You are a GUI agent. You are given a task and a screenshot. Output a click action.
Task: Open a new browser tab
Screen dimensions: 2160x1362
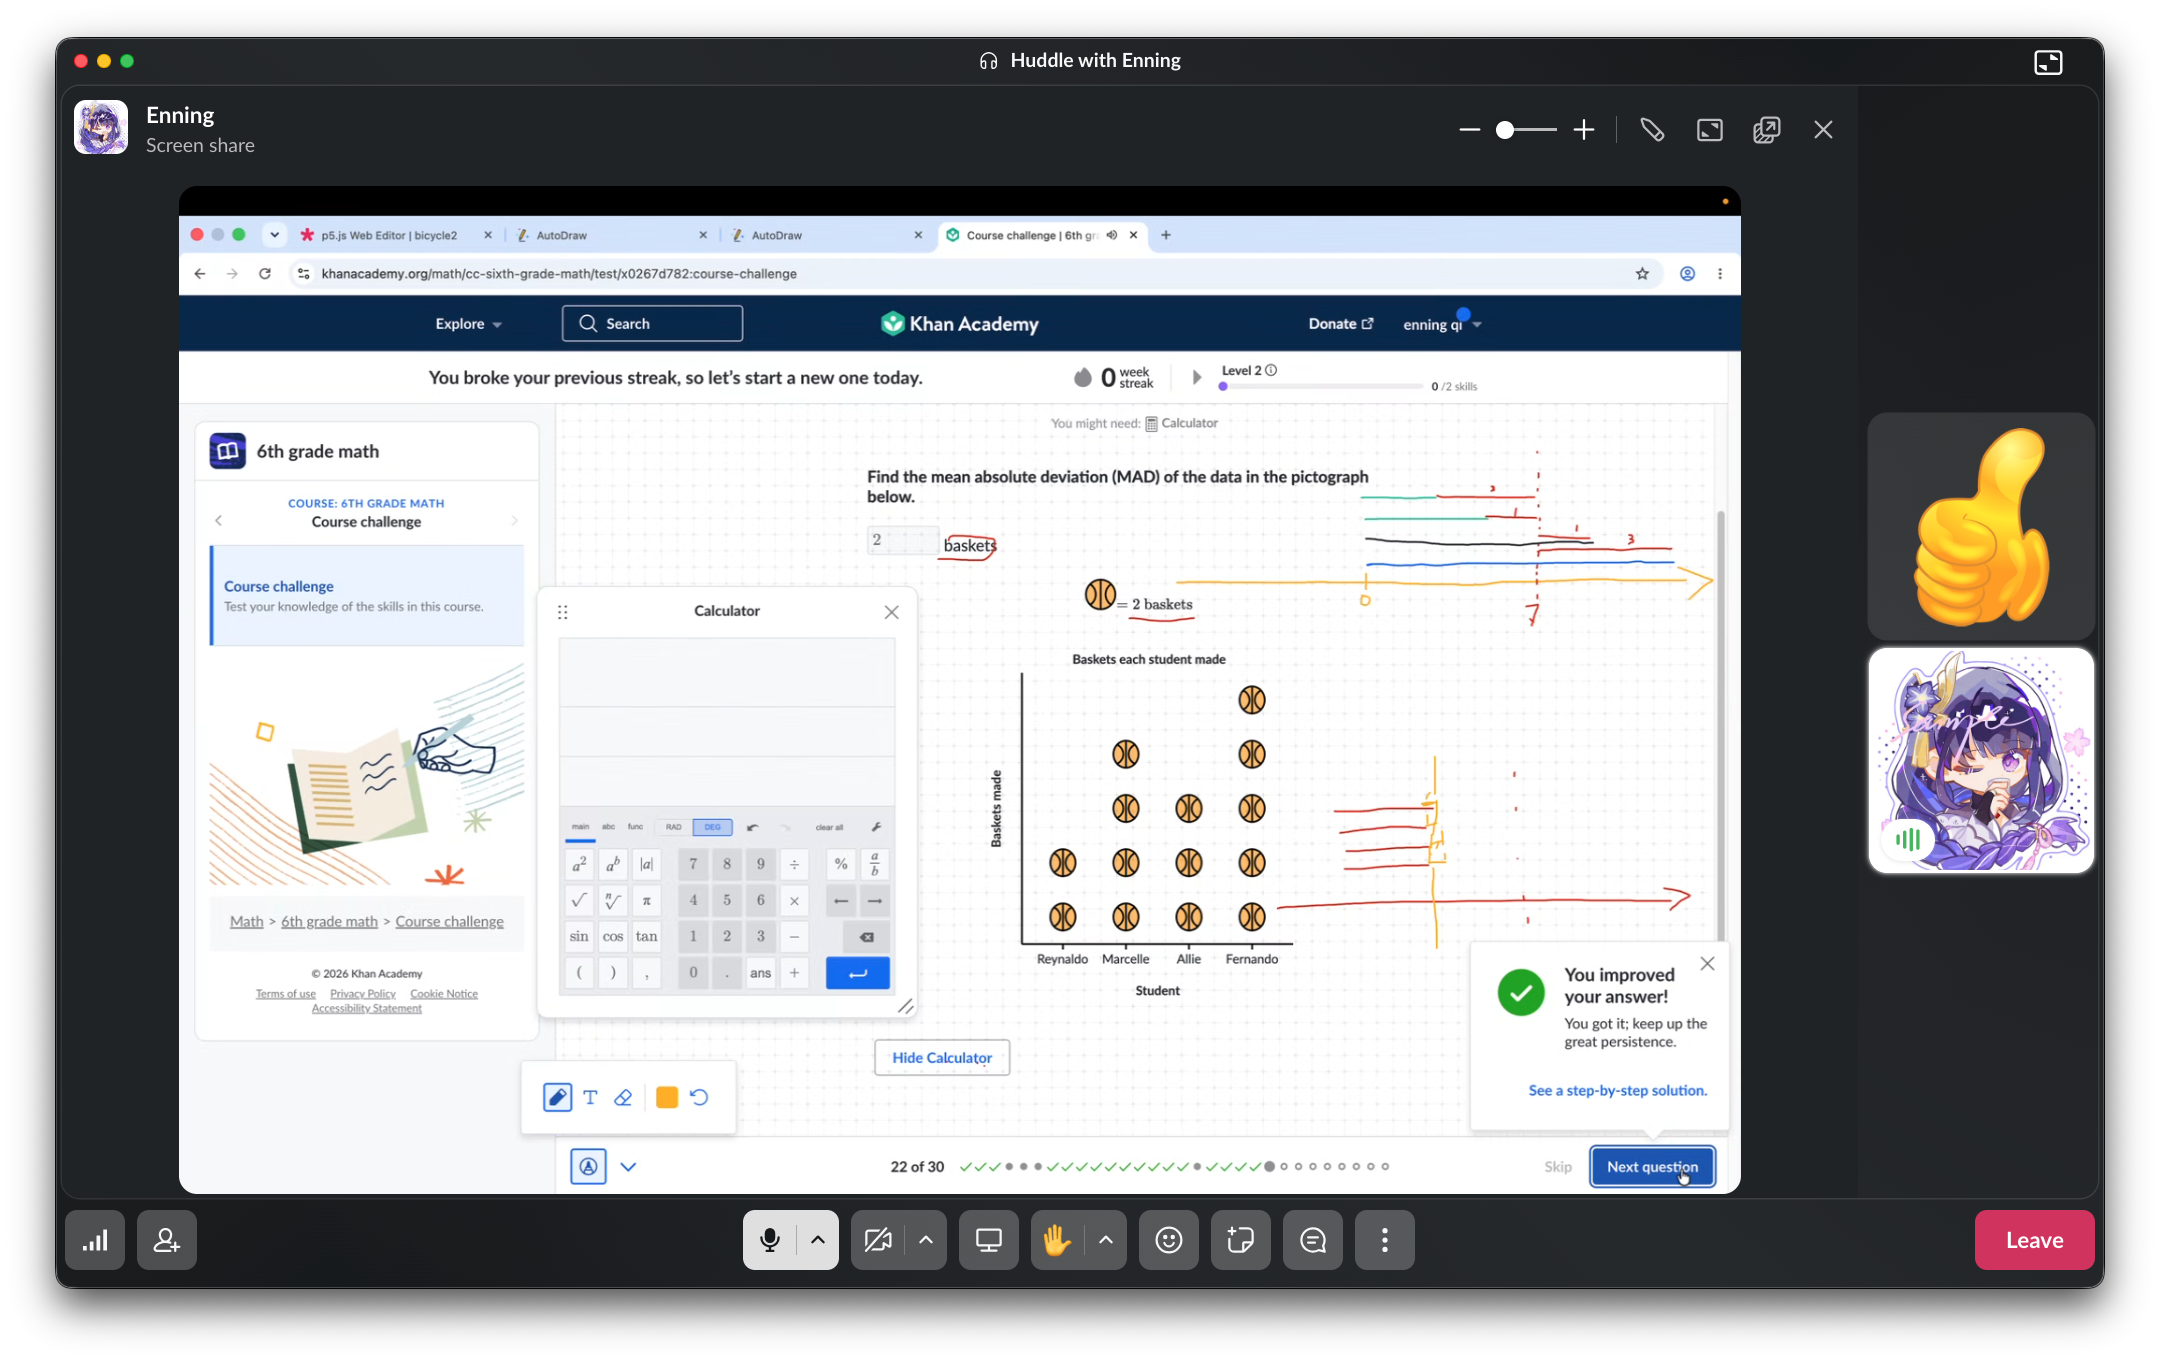1166,236
